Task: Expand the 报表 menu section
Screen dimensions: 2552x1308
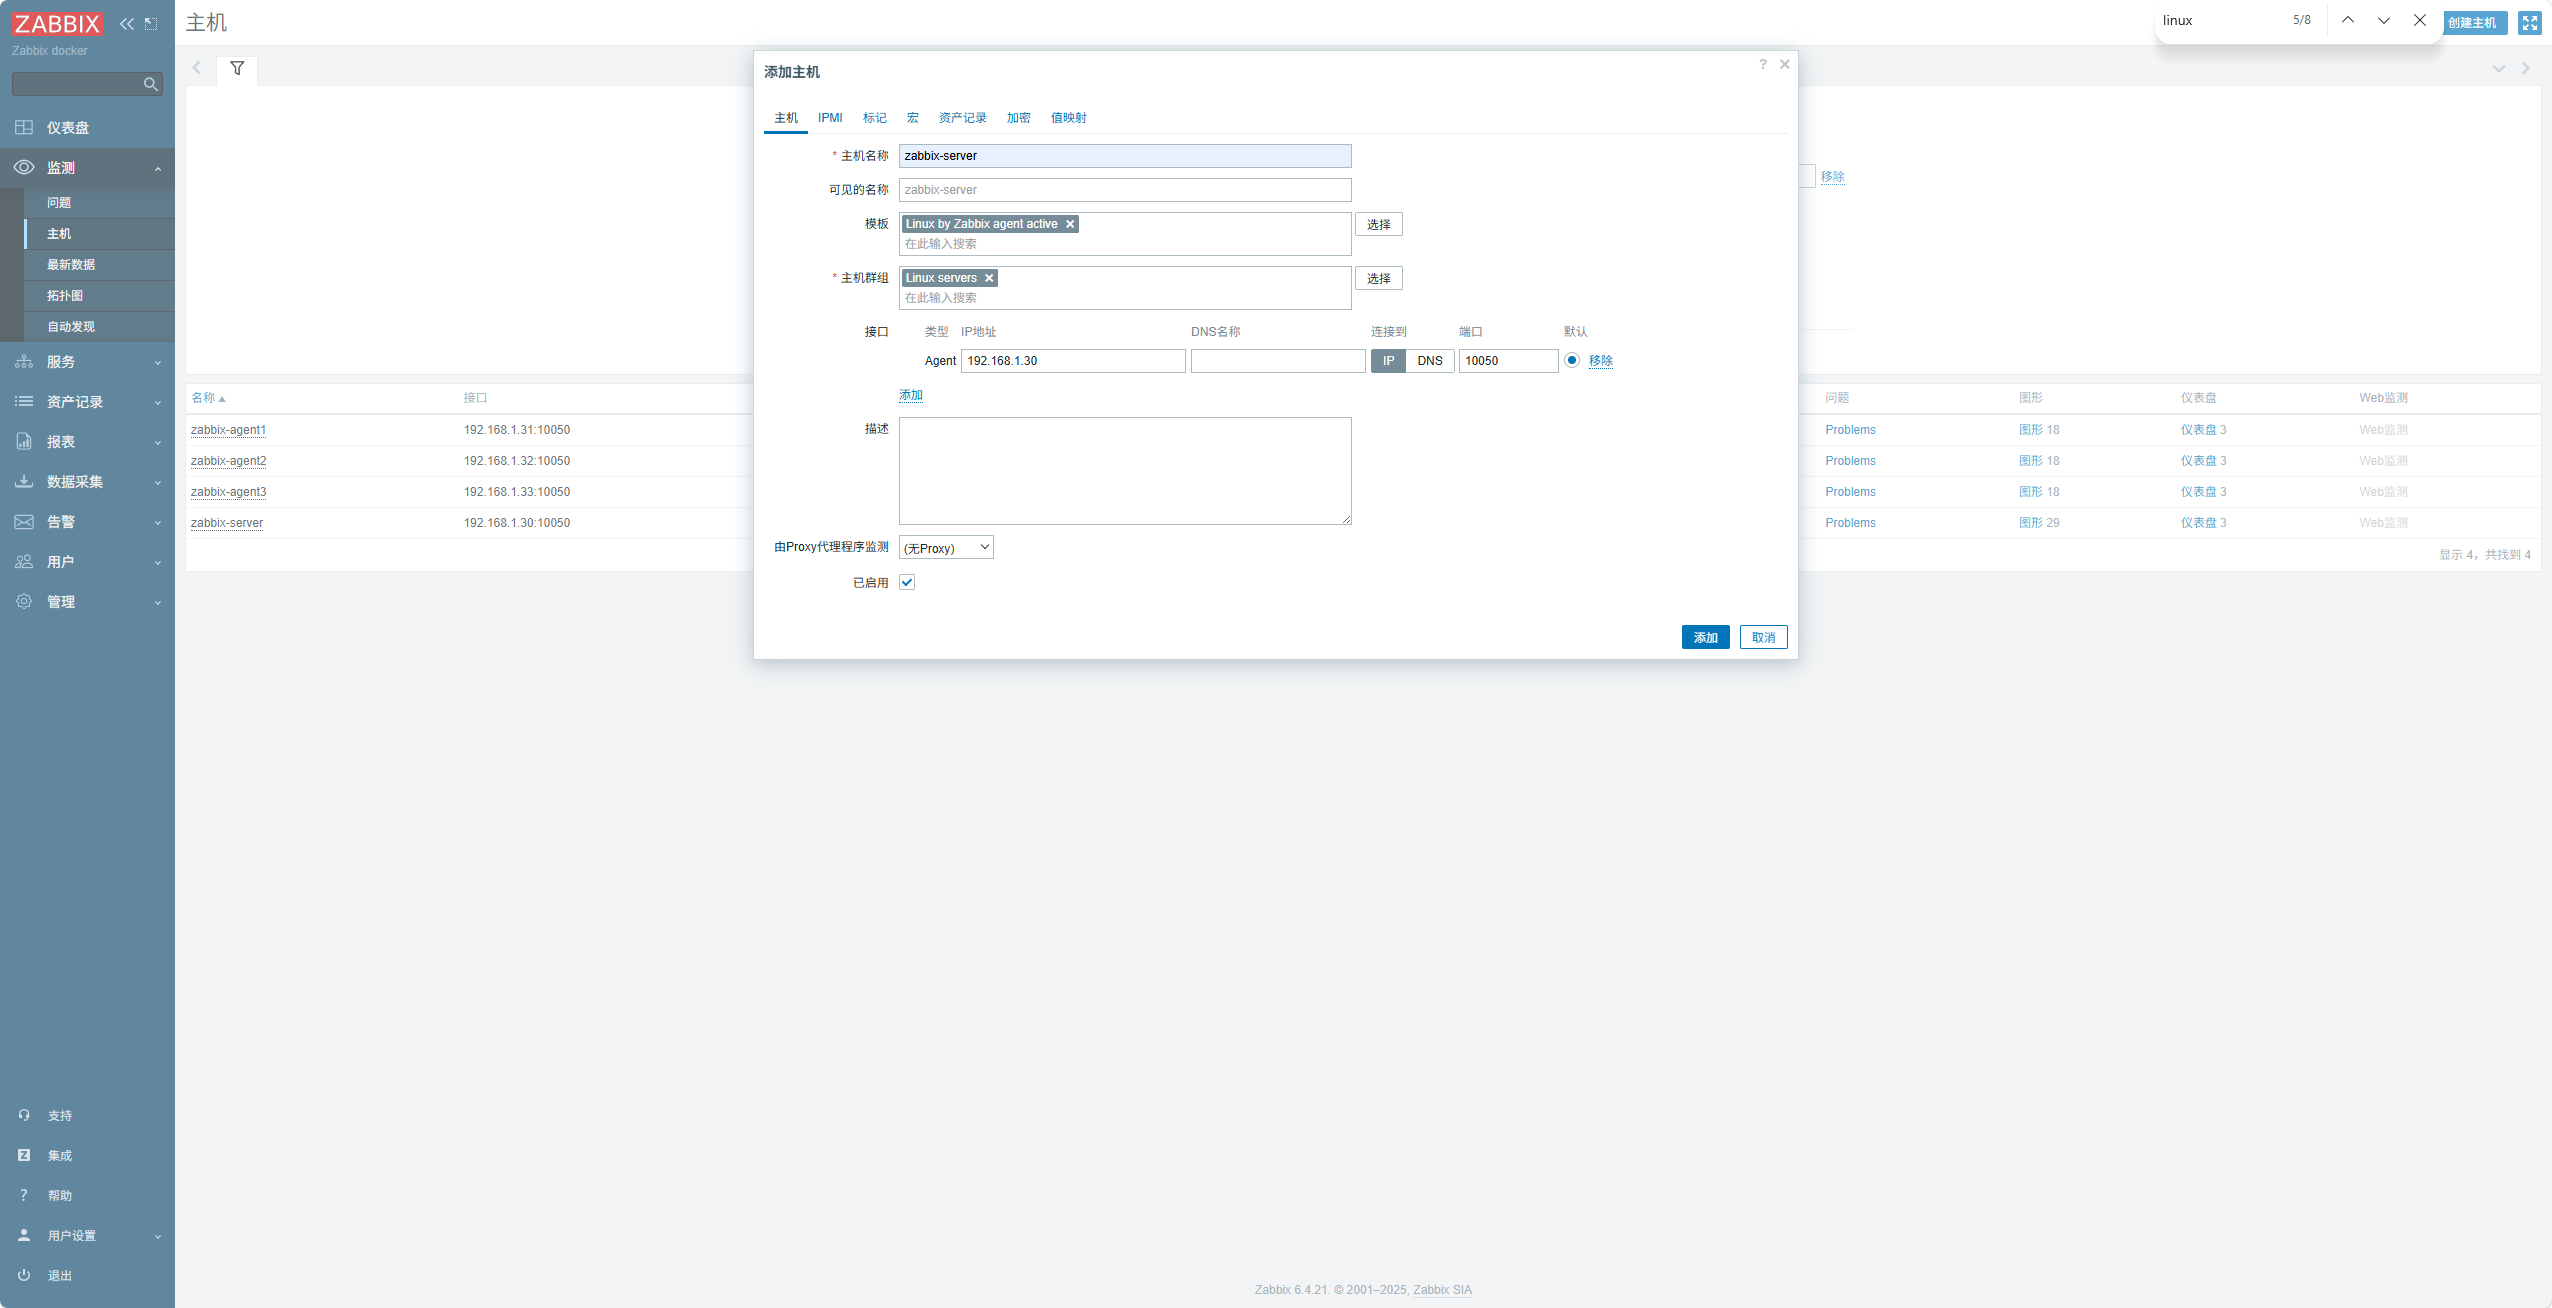Action: (158, 443)
